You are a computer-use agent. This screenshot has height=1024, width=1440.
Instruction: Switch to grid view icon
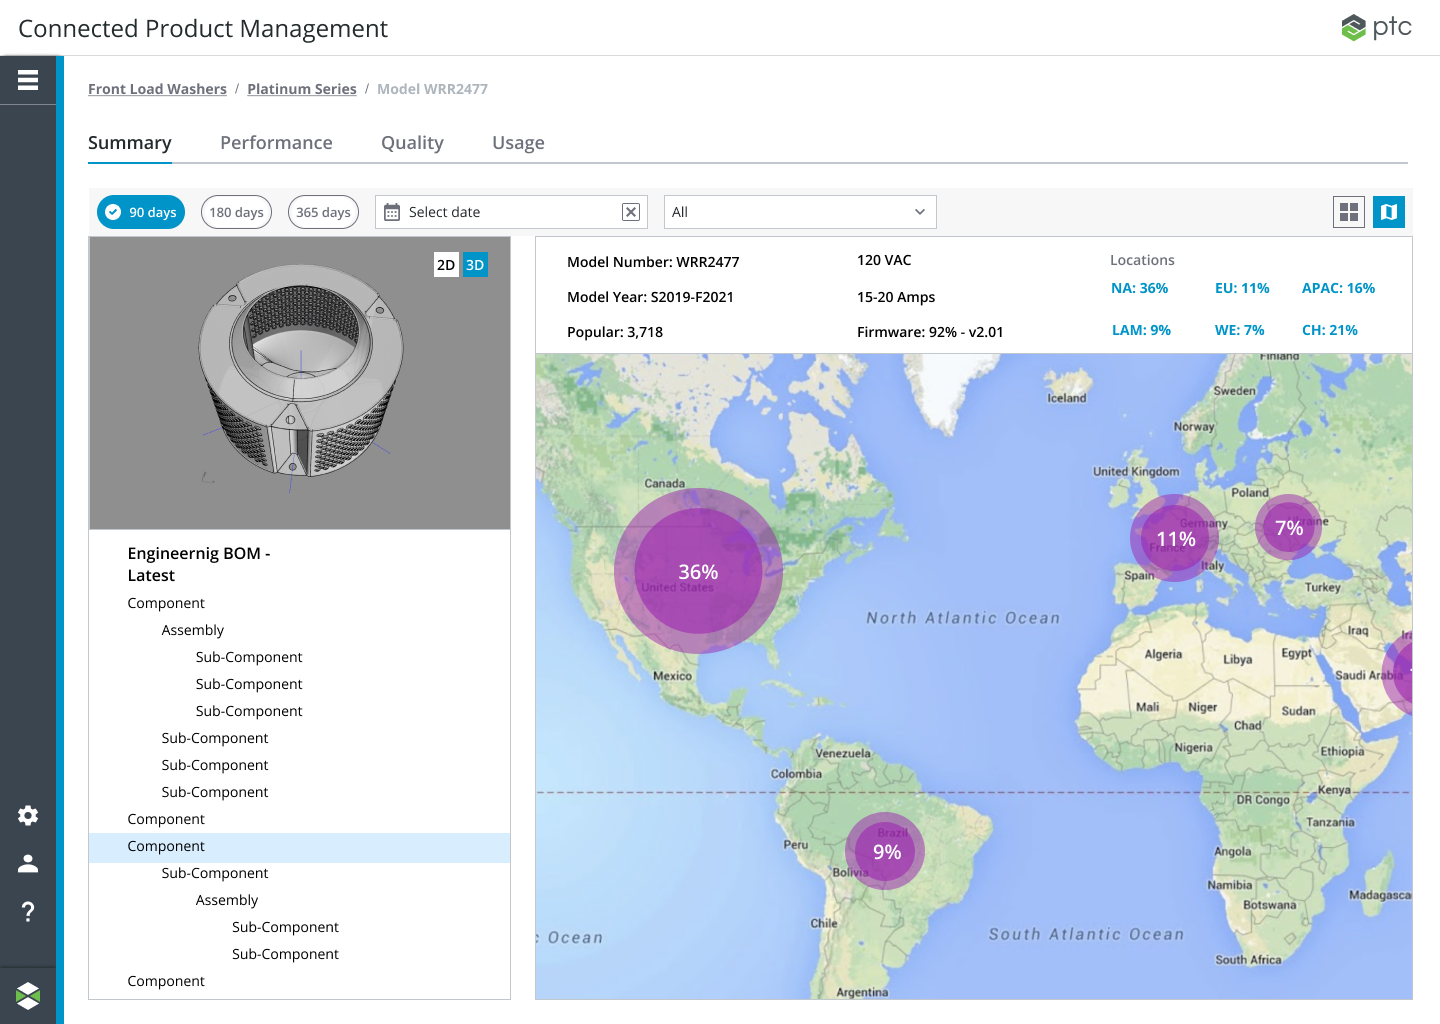pyautogui.click(x=1349, y=212)
